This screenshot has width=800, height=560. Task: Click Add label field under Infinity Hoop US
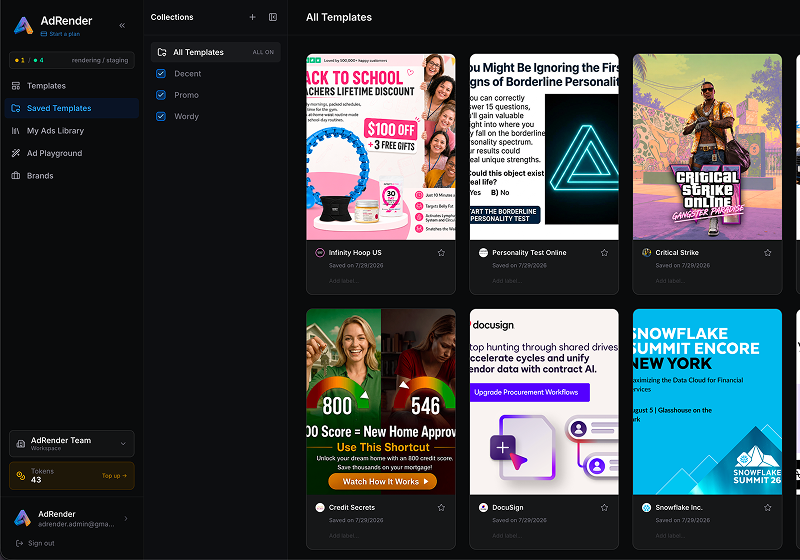point(343,281)
